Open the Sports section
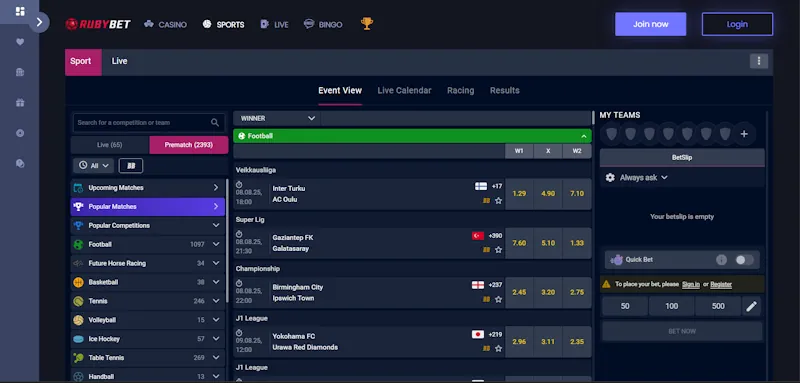The width and height of the screenshot is (800, 383). coord(223,24)
